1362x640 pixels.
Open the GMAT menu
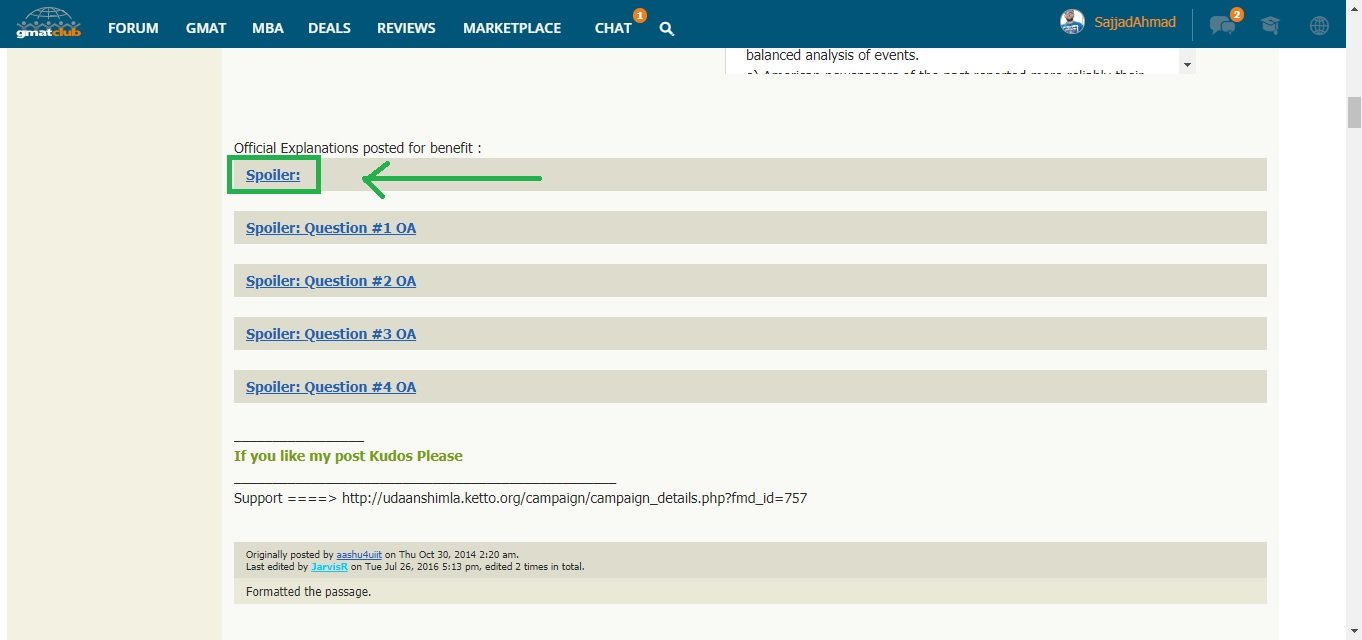pos(205,28)
